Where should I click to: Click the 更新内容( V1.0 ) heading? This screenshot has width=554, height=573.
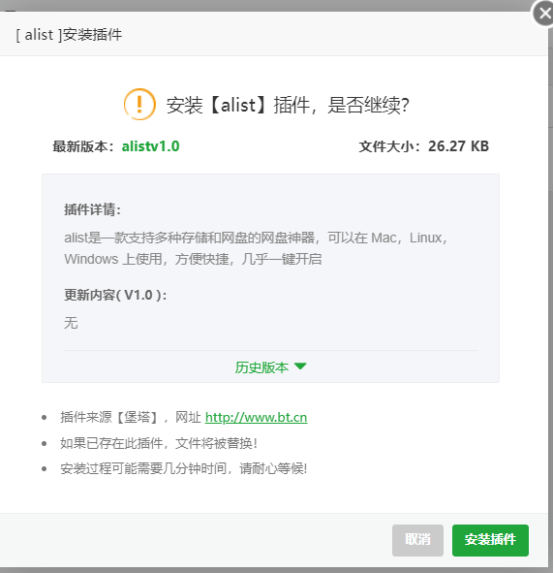(115, 295)
